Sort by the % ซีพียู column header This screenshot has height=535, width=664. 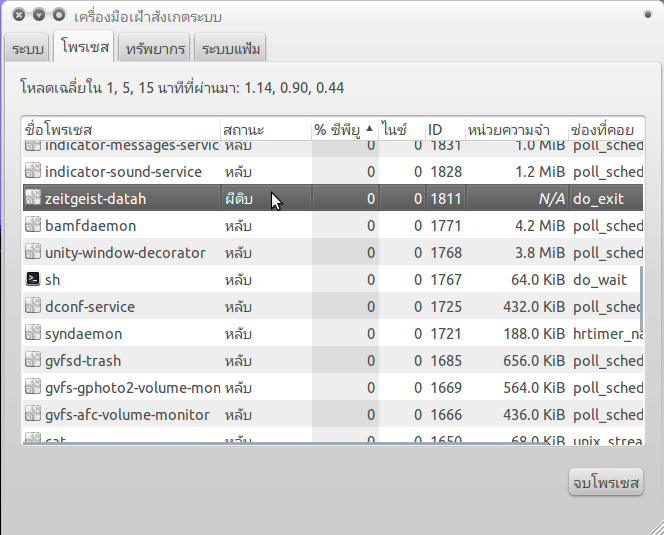[342, 130]
